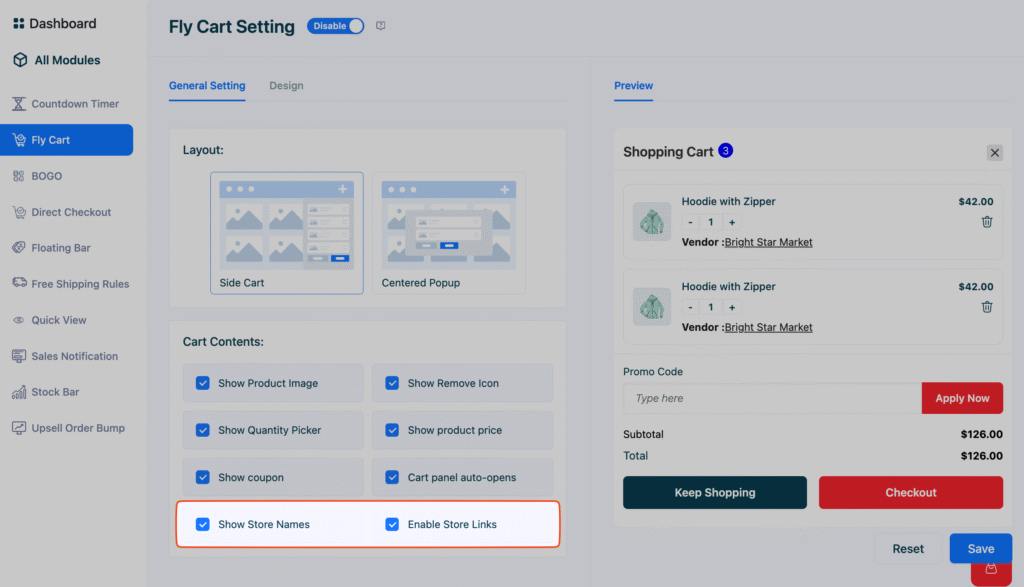This screenshot has width=1024, height=587.
Task: Select the Preview tab
Action: tap(633, 86)
